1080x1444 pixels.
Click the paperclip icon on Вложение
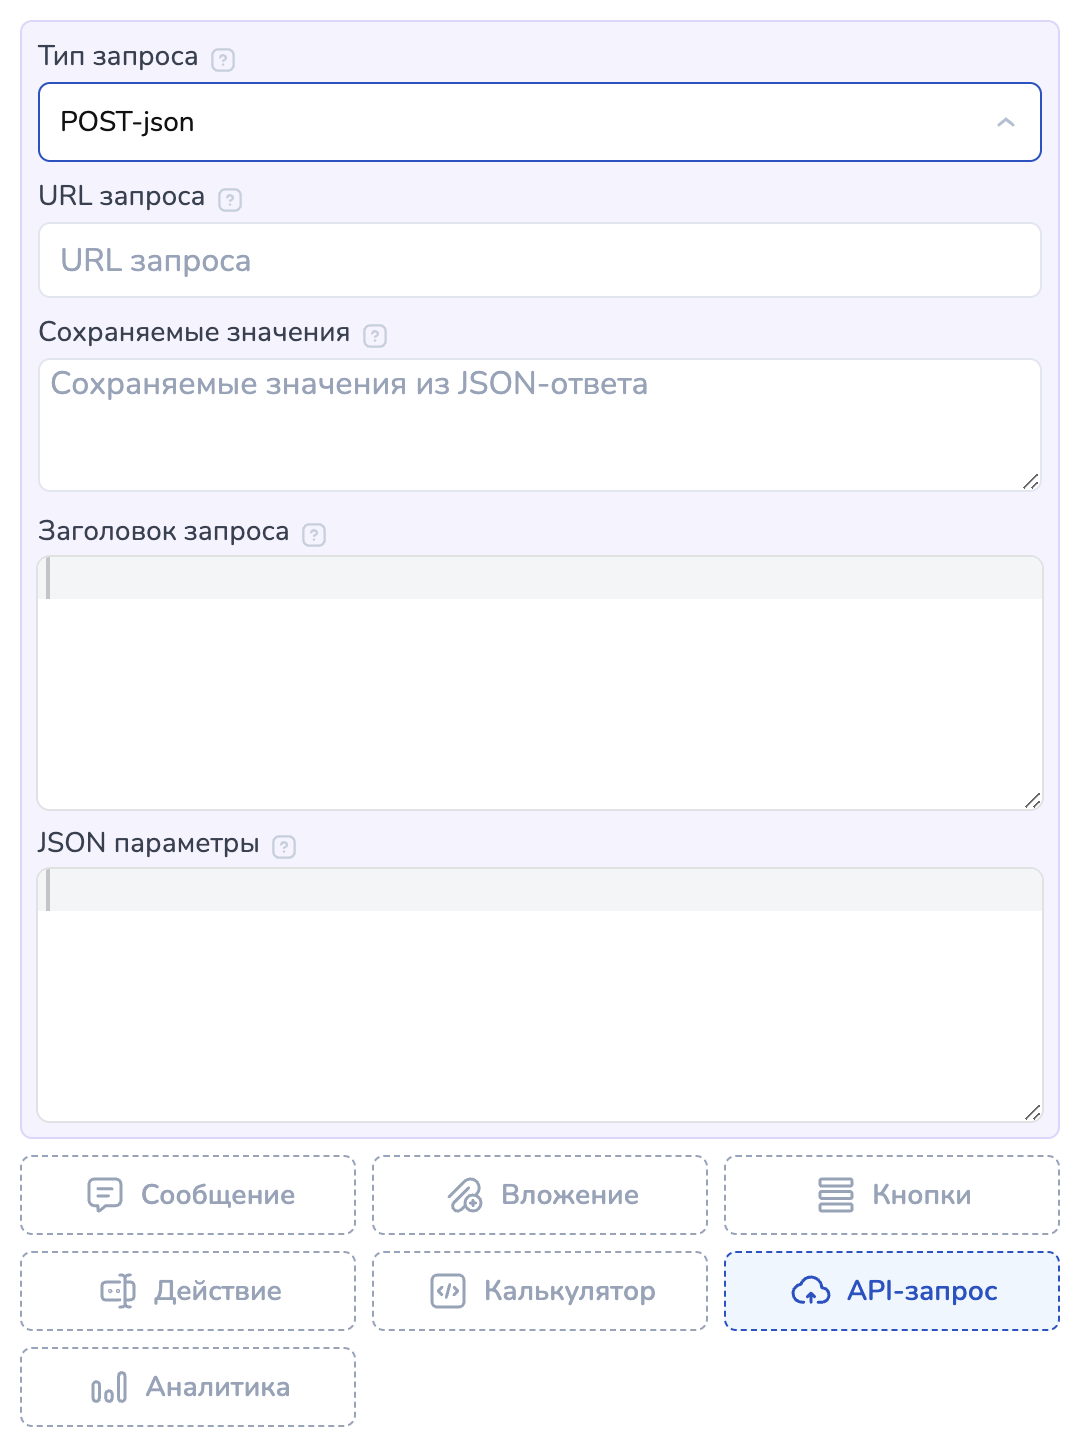pyautogui.click(x=465, y=1195)
